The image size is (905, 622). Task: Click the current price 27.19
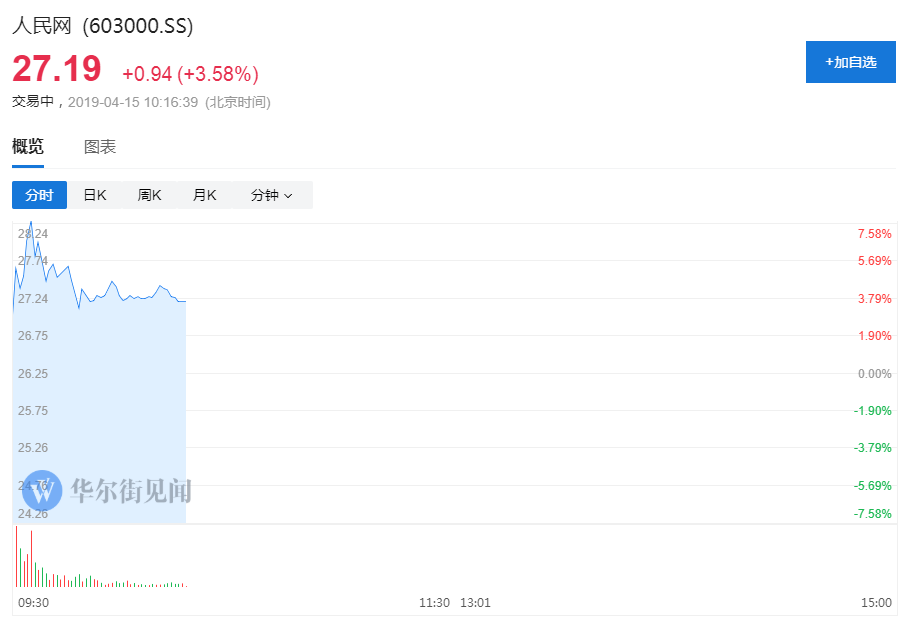[x=57, y=70]
